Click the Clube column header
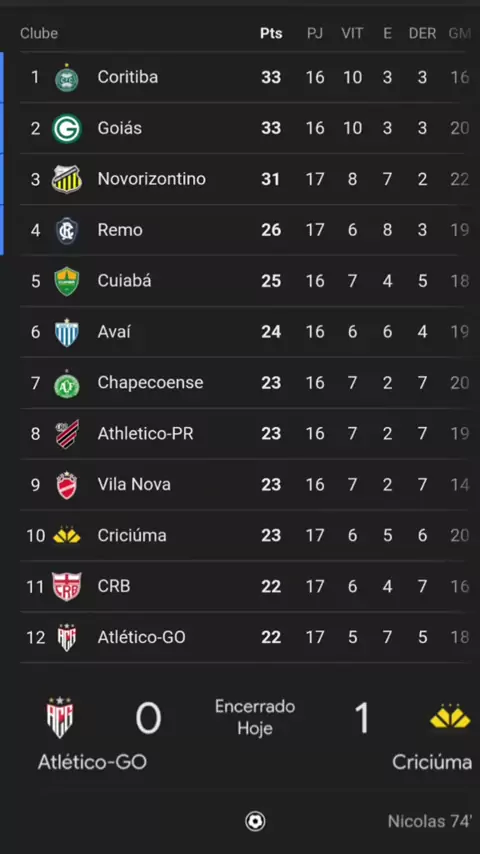480x854 pixels. [x=39, y=34]
